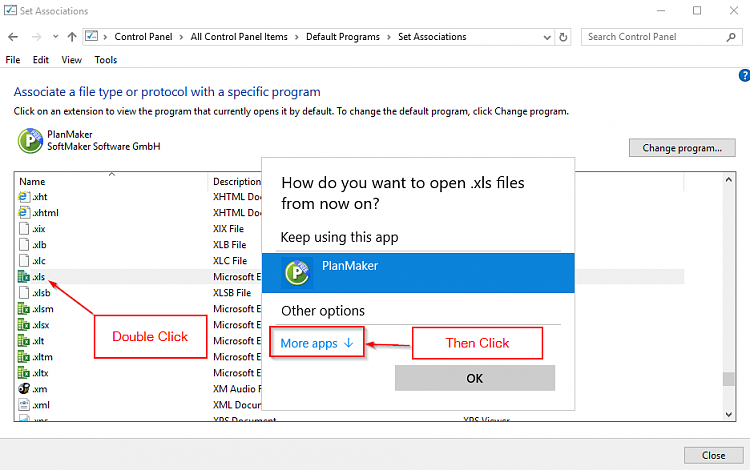Confirm the dialog with OK
Viewport: 750px width, 470px height.
(474, 378)
